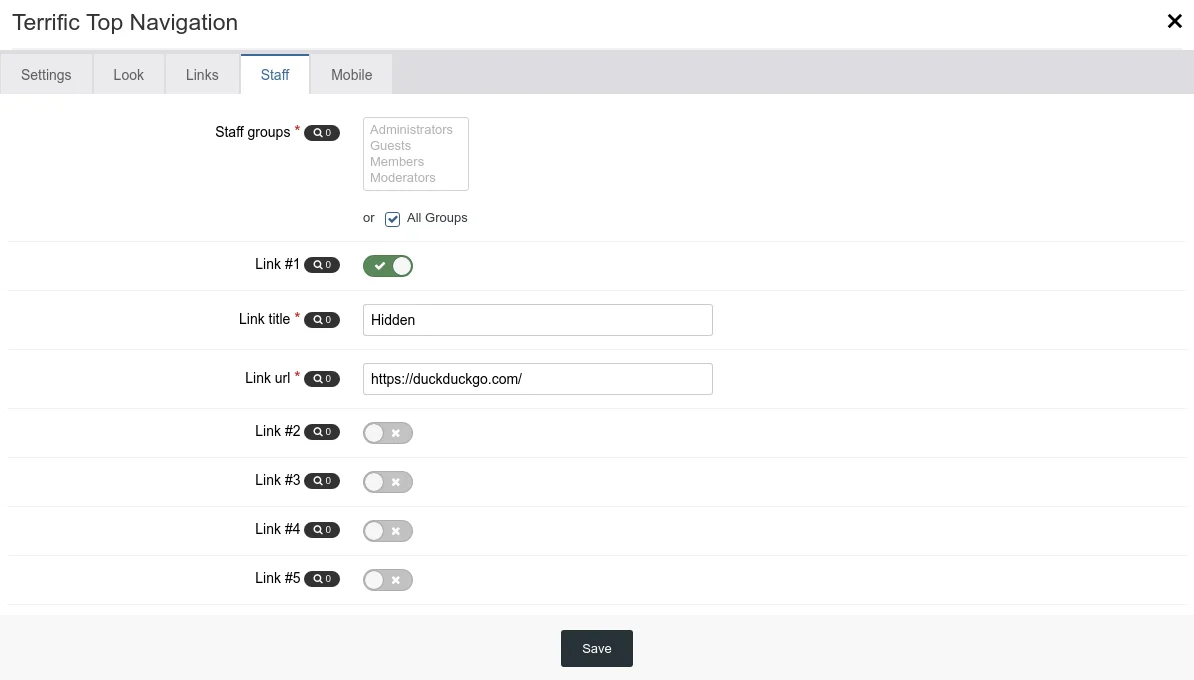Turn on the Link #3 switch
Screen dimensions: 1194x680
tap(388, 482)
